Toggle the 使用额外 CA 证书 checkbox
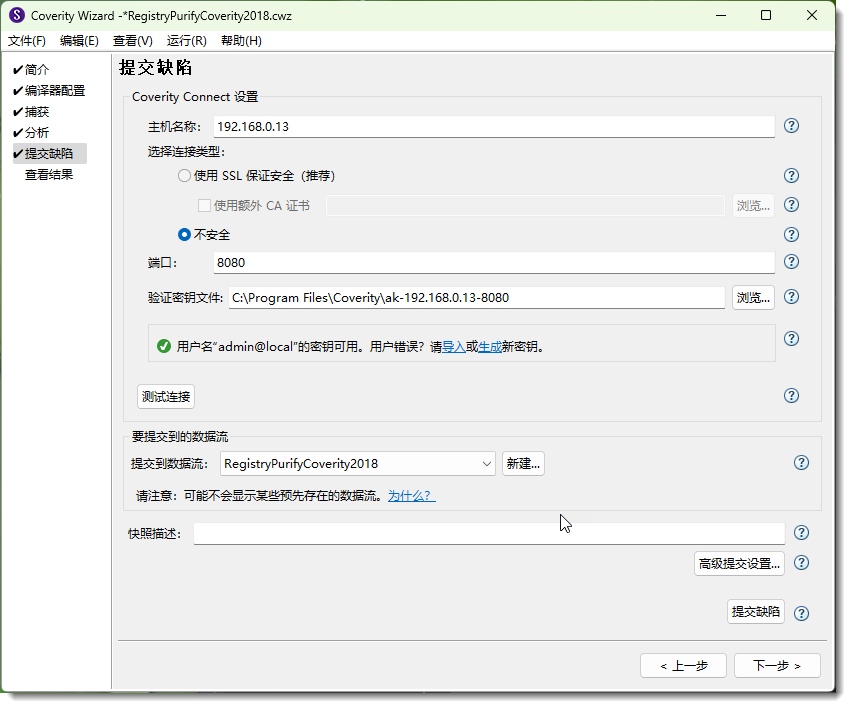The height and width of the screenshot is (708, 851). tap(205, 206)
